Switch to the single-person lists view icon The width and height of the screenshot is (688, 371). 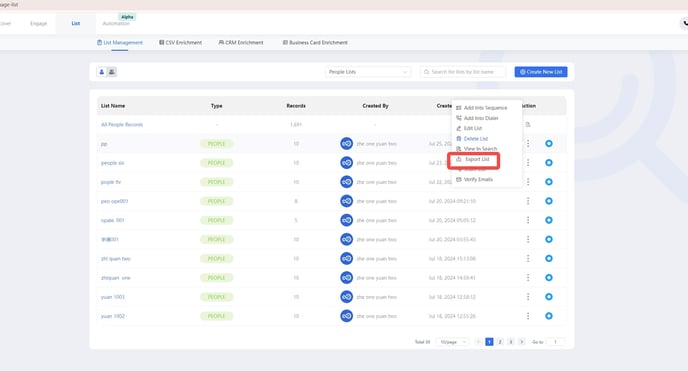coord(101,72)
